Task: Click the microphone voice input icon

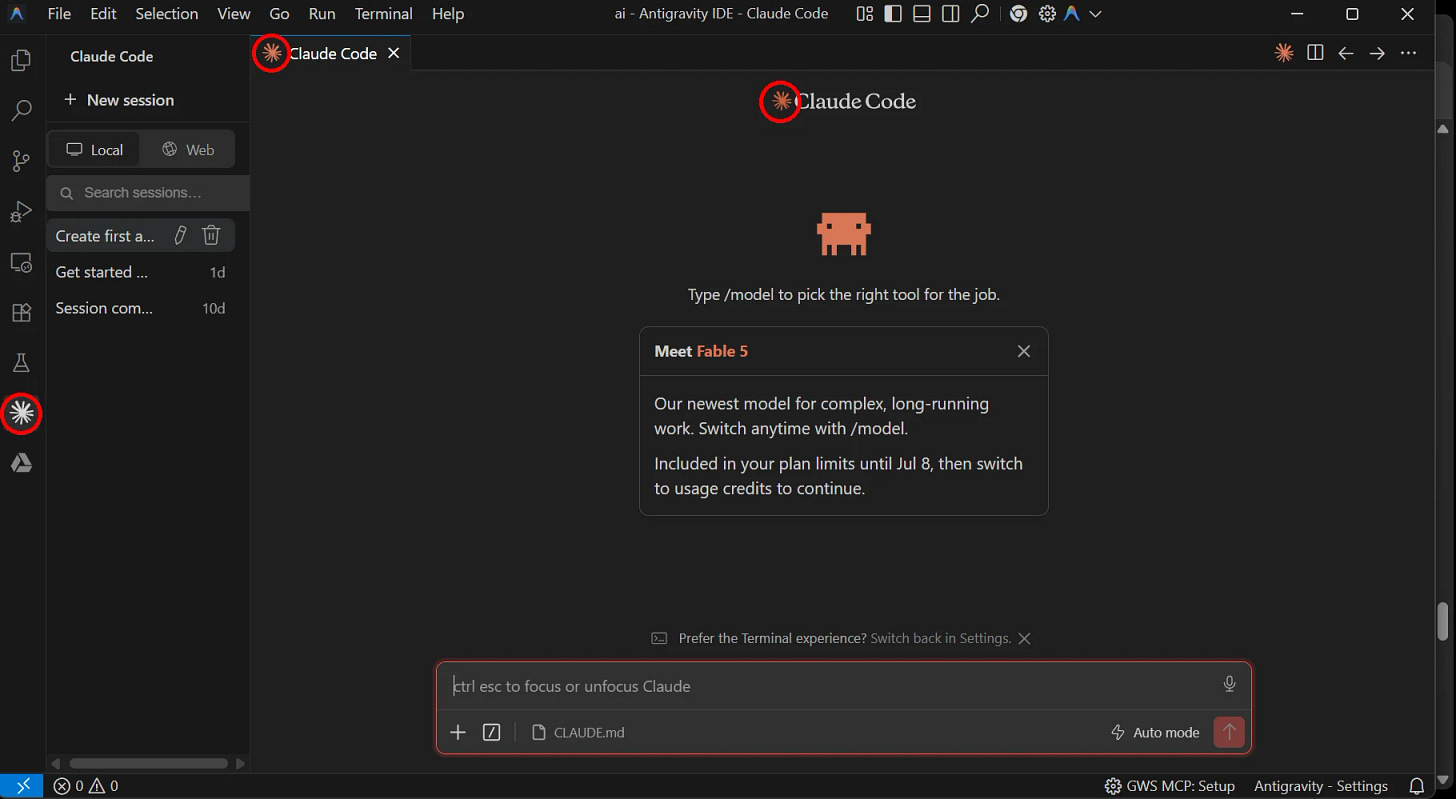Action: (1229, 684)
